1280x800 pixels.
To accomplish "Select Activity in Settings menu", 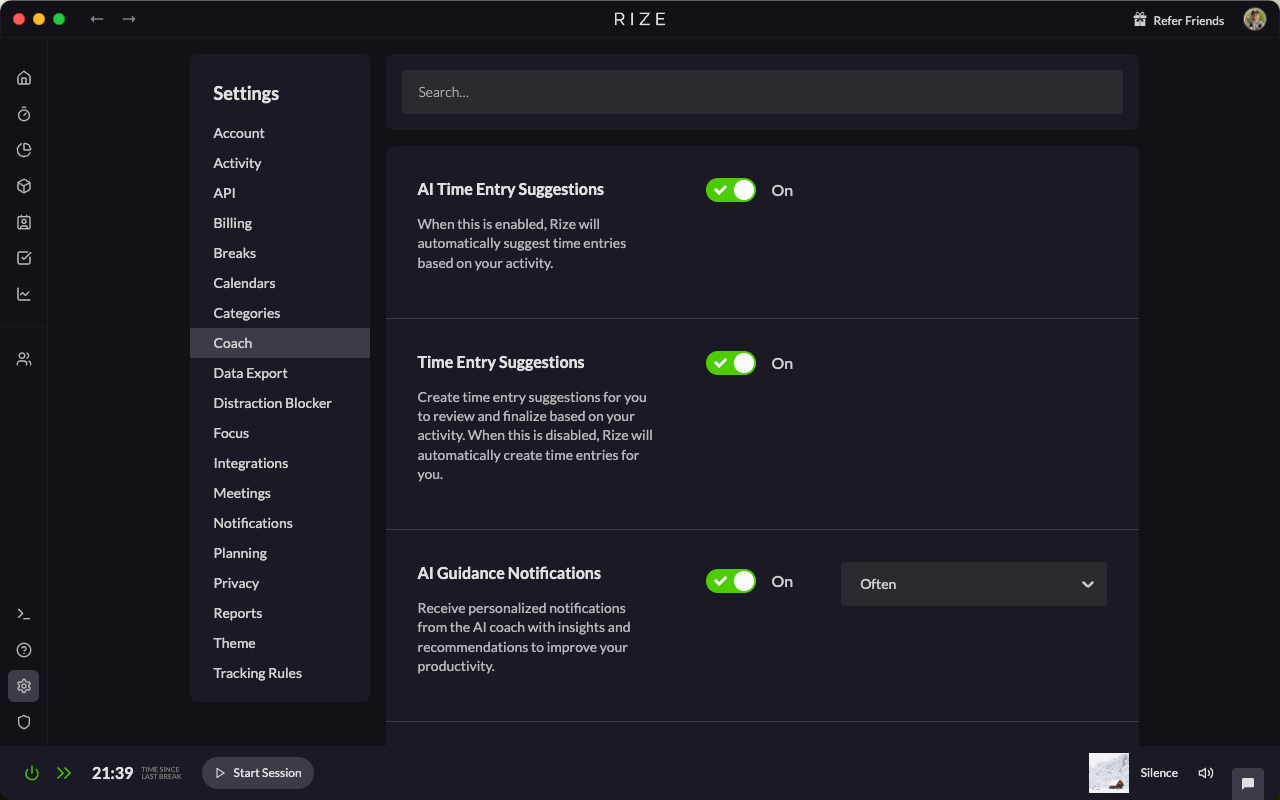I will 280,163.
